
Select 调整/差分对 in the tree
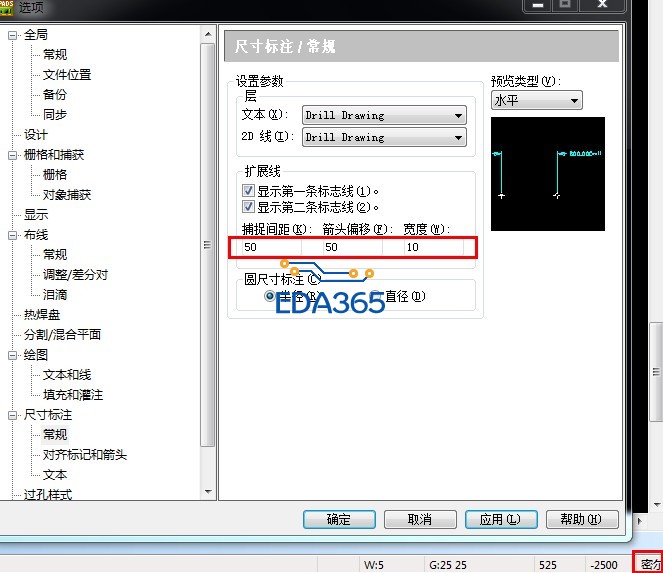(x=75, y=275)
